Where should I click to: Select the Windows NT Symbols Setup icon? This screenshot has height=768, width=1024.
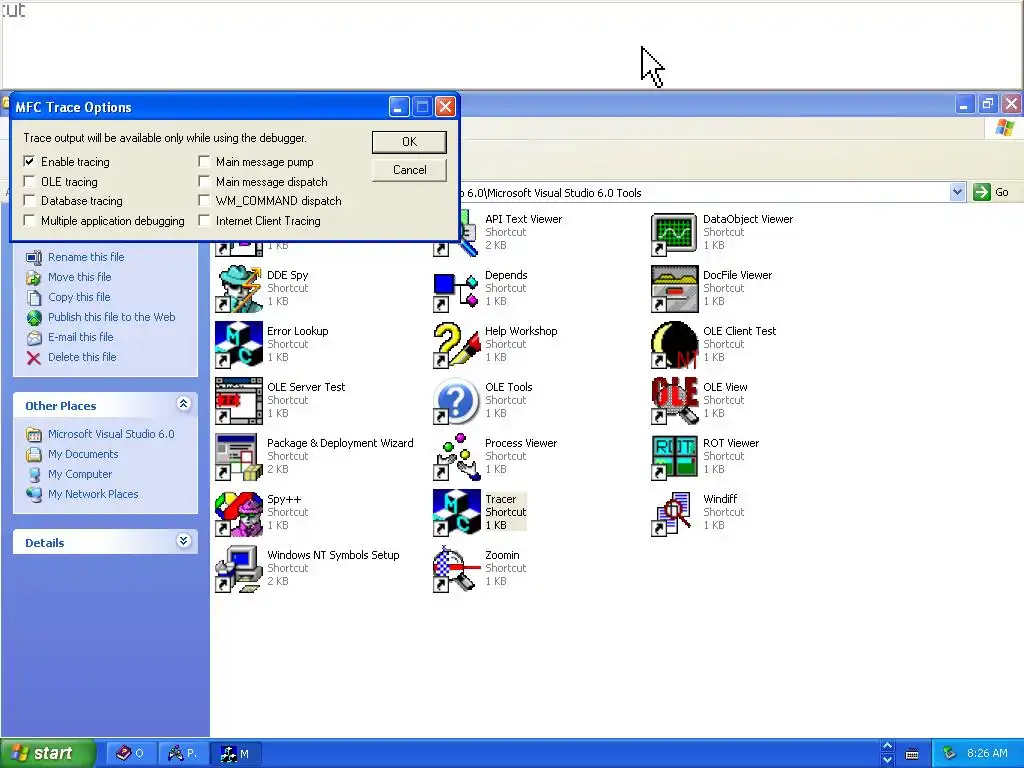click(x=239, y=569)
